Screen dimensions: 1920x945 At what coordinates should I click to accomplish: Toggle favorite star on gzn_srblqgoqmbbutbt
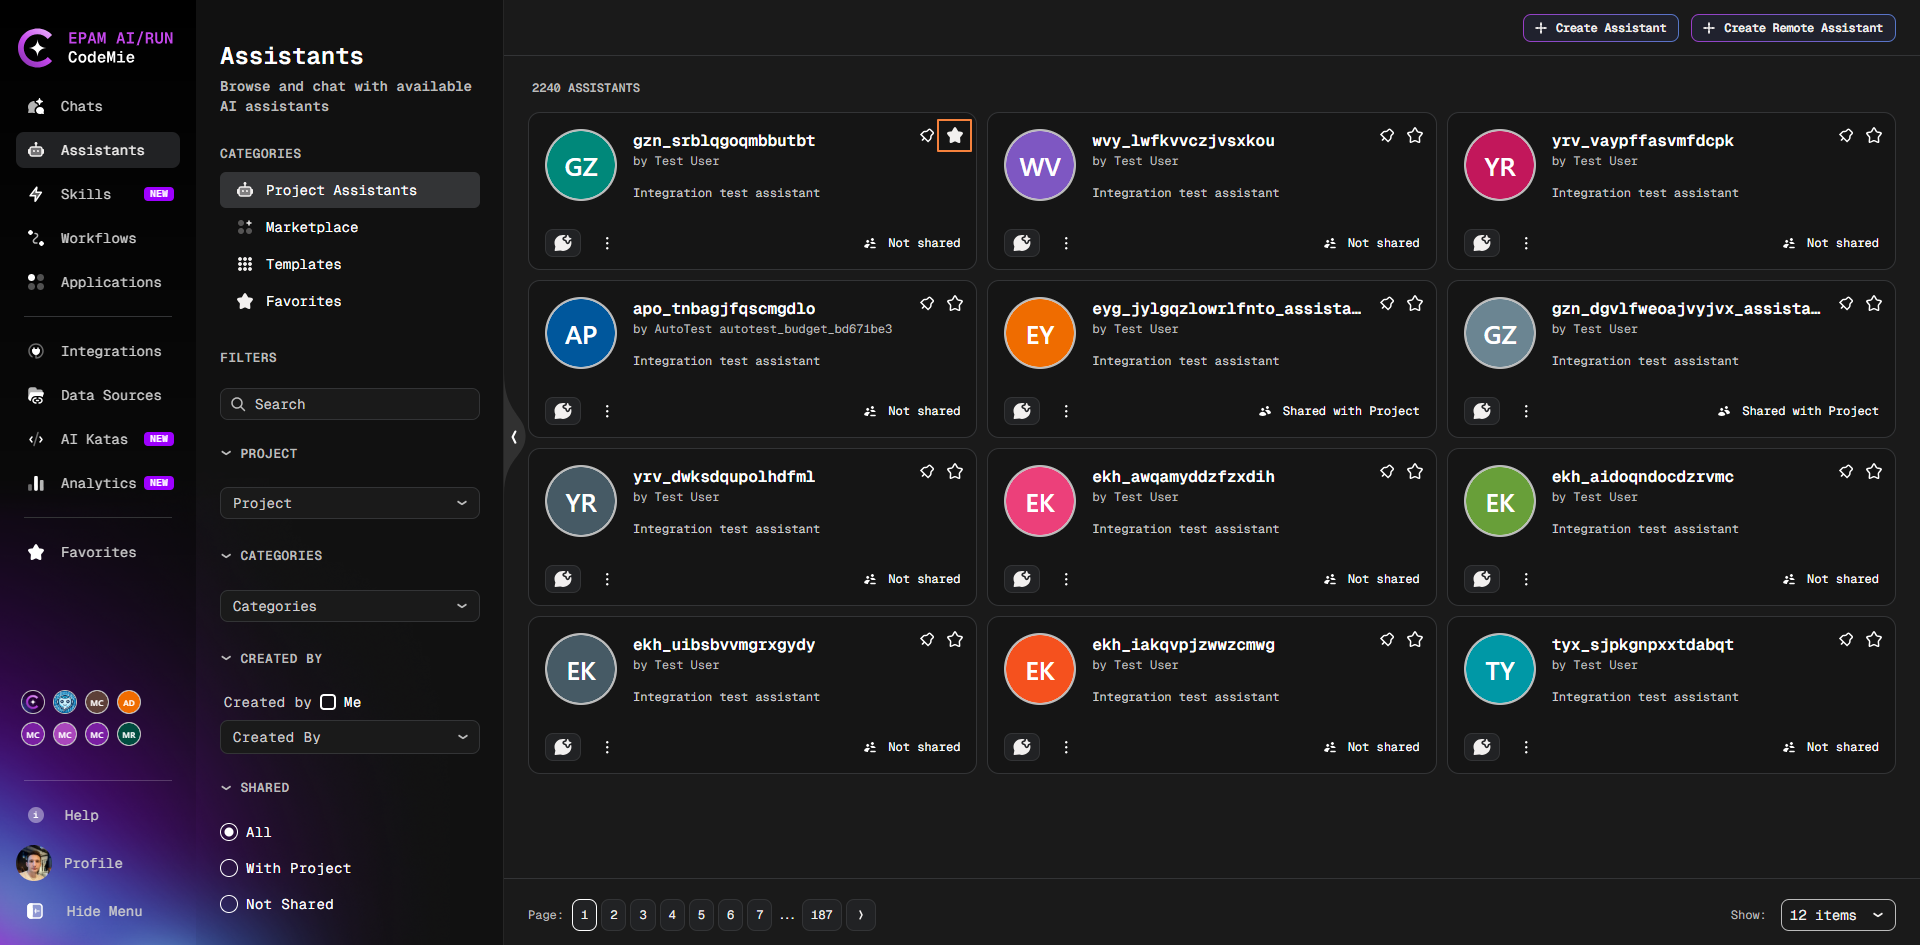[955, 135]
